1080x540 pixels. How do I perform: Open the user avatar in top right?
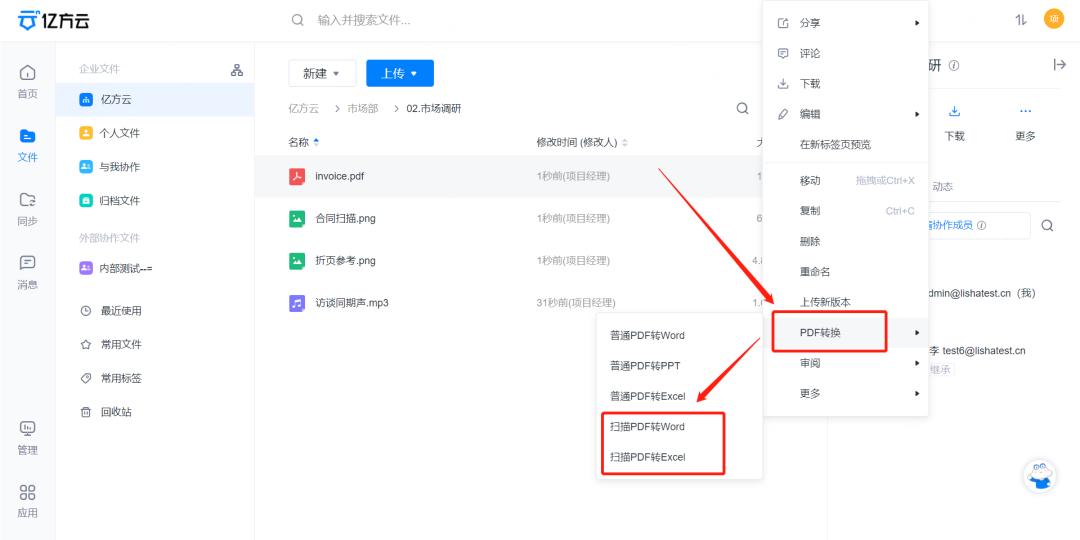(1054, 19)
